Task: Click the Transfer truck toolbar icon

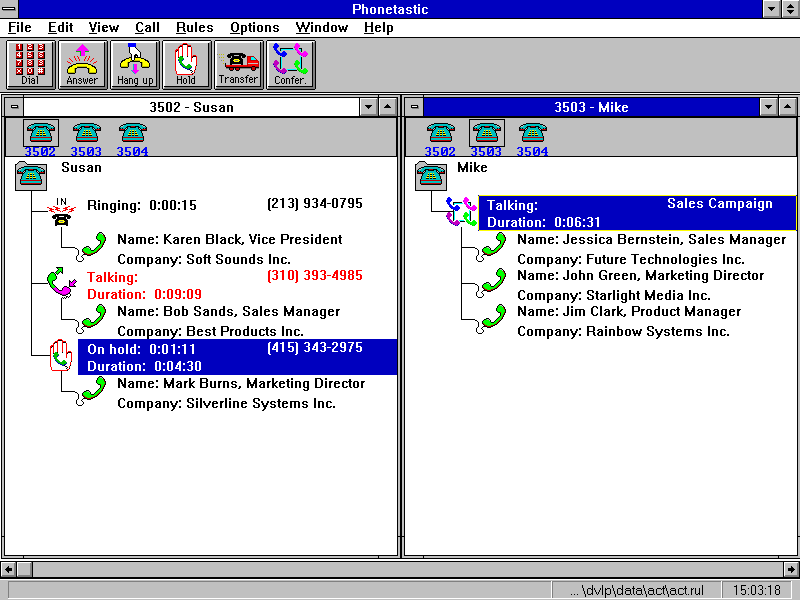Action: pos(238,65)
